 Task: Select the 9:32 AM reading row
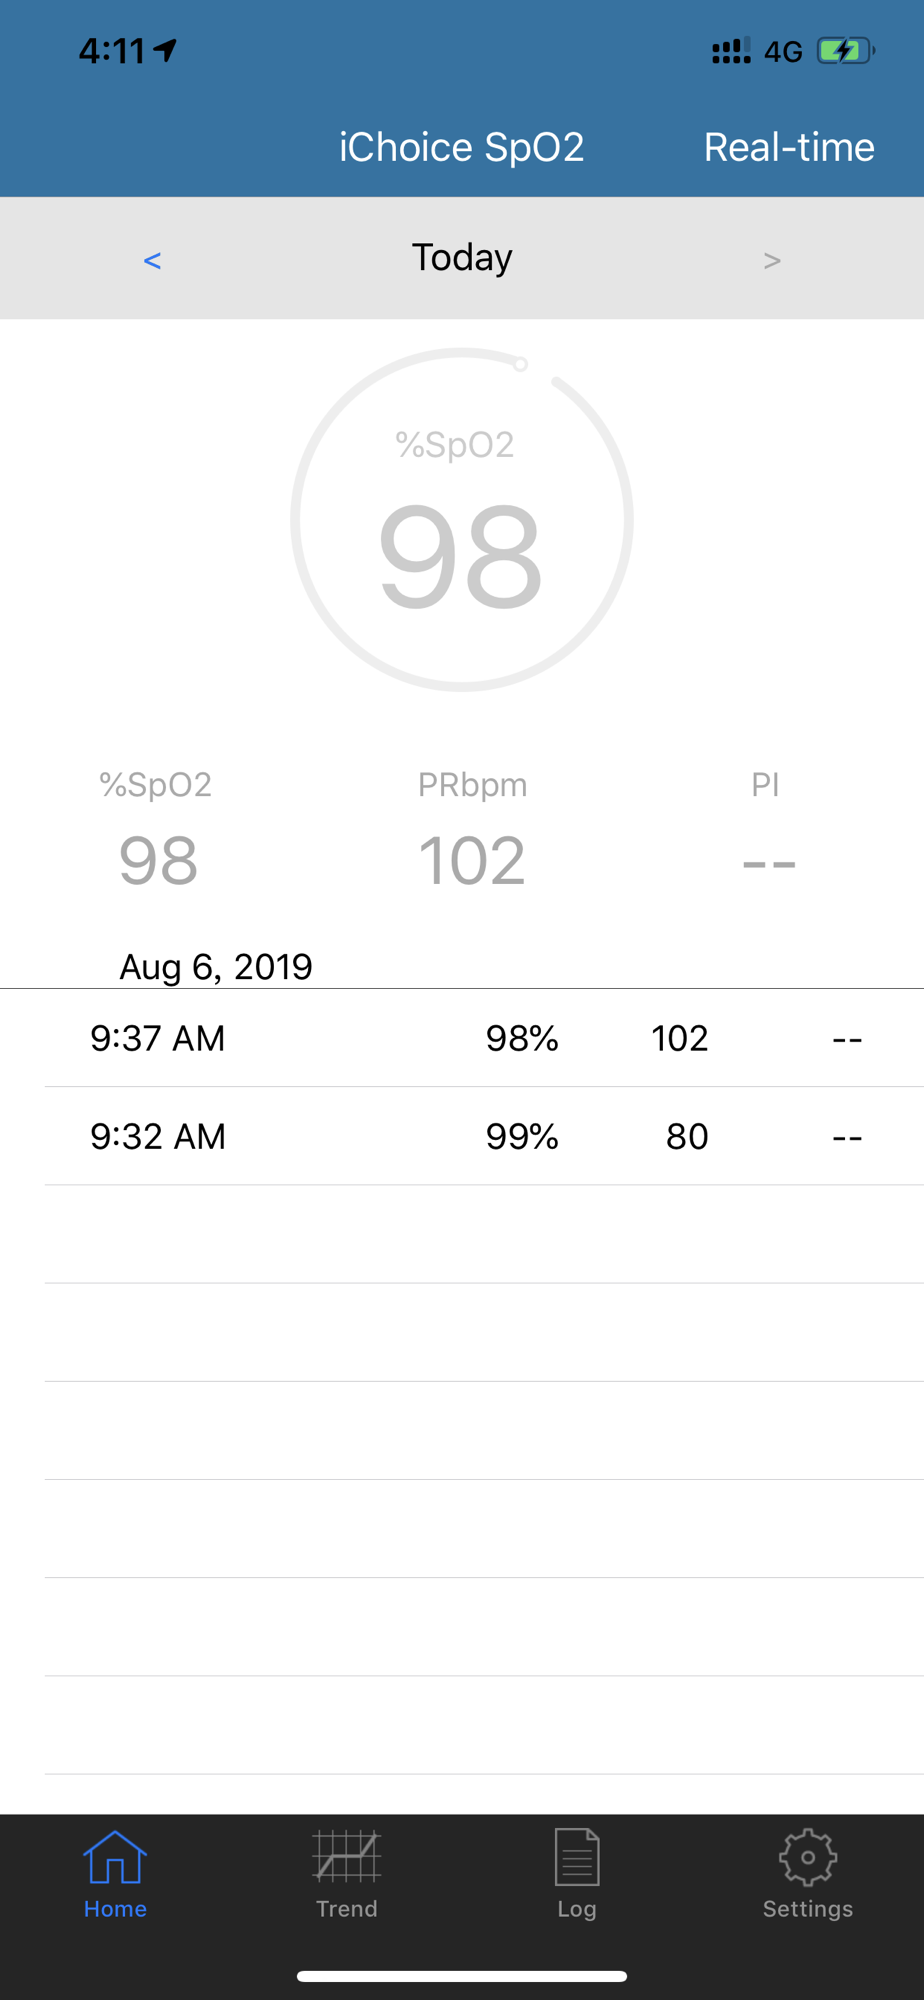click(x=484, y=1136)
